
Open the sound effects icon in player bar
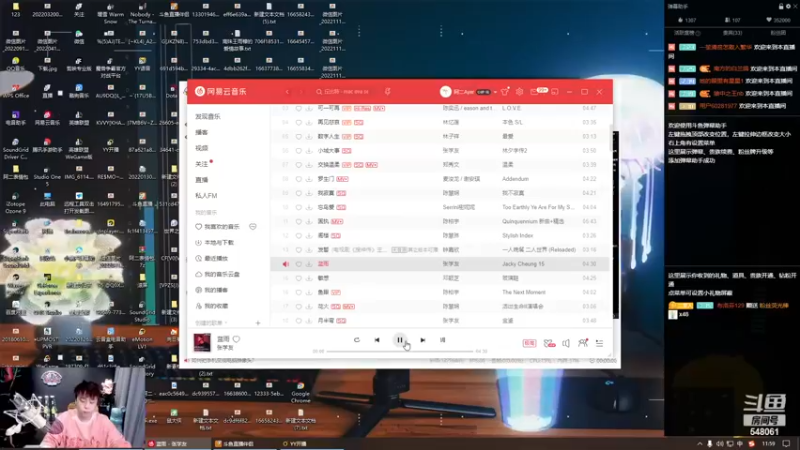point(549,343)
